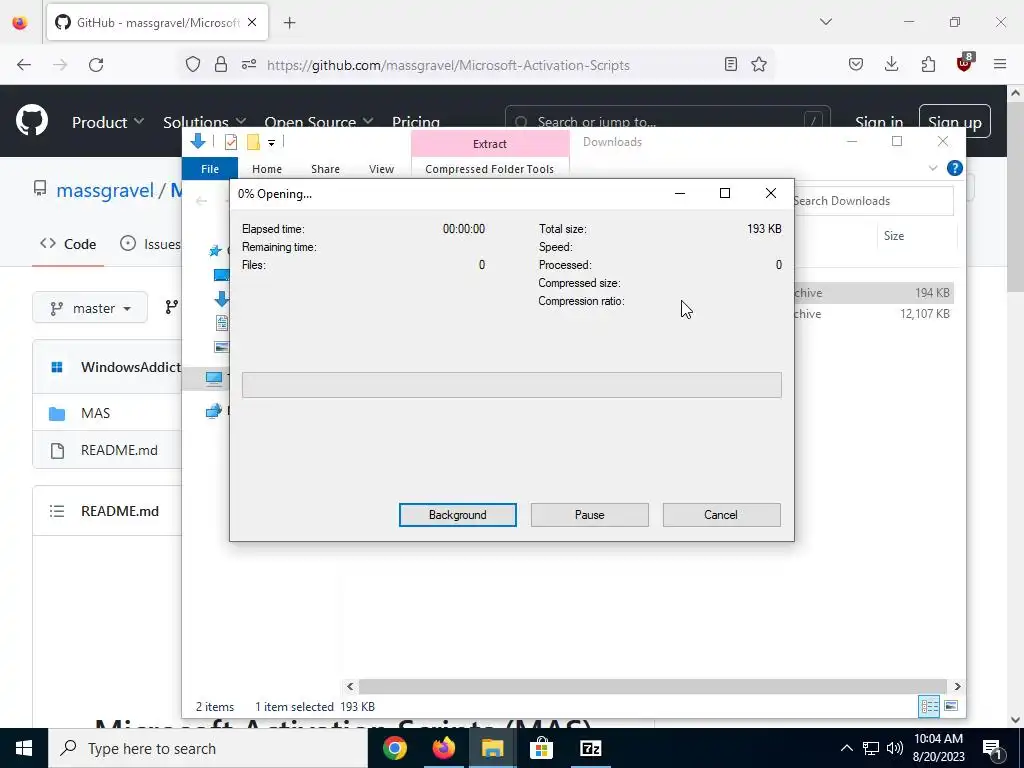Viewport: 1024px width, 768px height.
Task: Toggle Firefox reader view icon
Action: pos(731,64)
